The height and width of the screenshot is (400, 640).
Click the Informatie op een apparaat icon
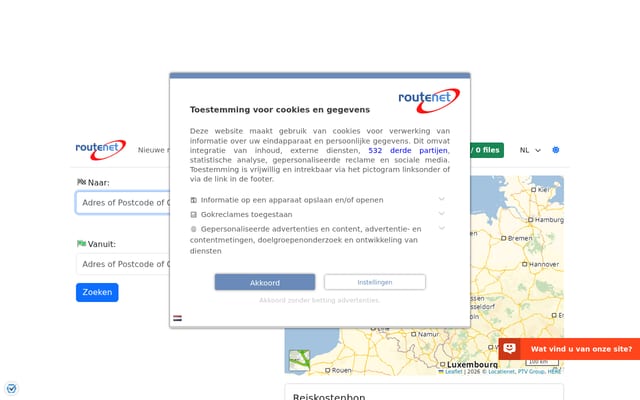pyautogui.click(x=193, y=200)
